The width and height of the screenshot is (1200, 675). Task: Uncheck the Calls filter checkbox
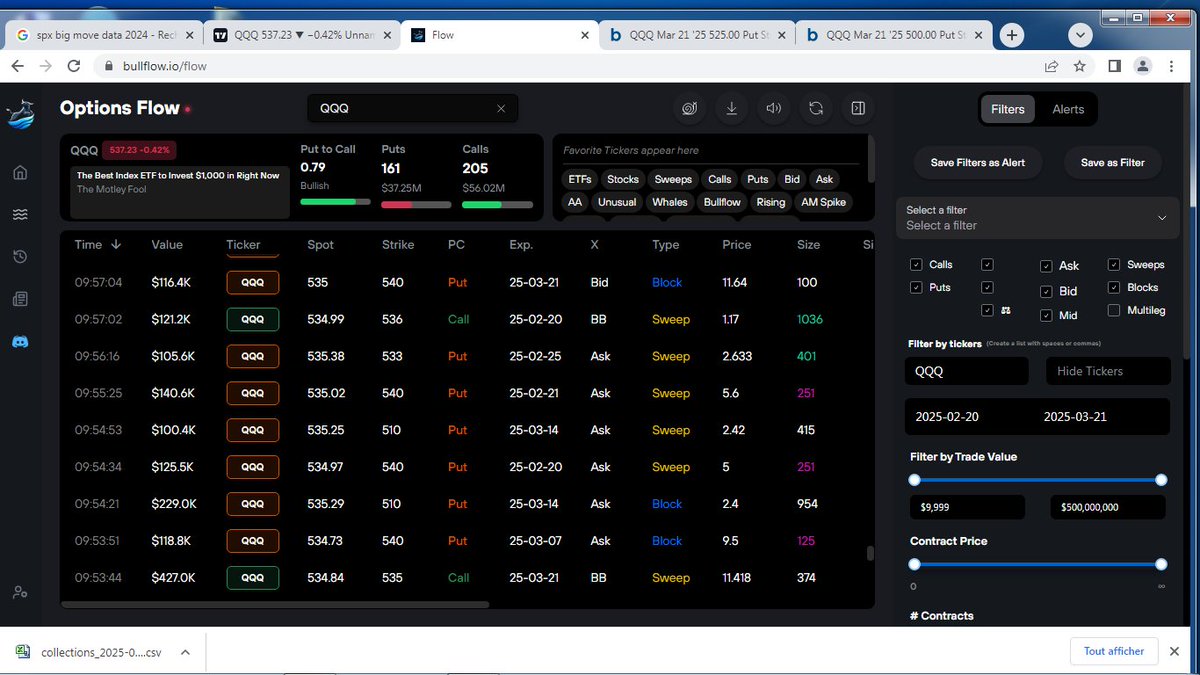click(916, 265)
